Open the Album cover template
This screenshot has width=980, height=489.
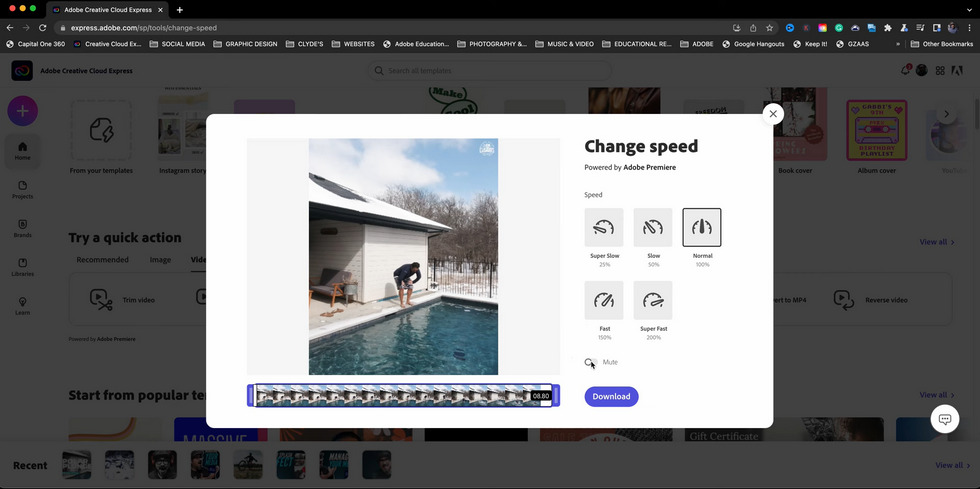[x=876, y=136]
